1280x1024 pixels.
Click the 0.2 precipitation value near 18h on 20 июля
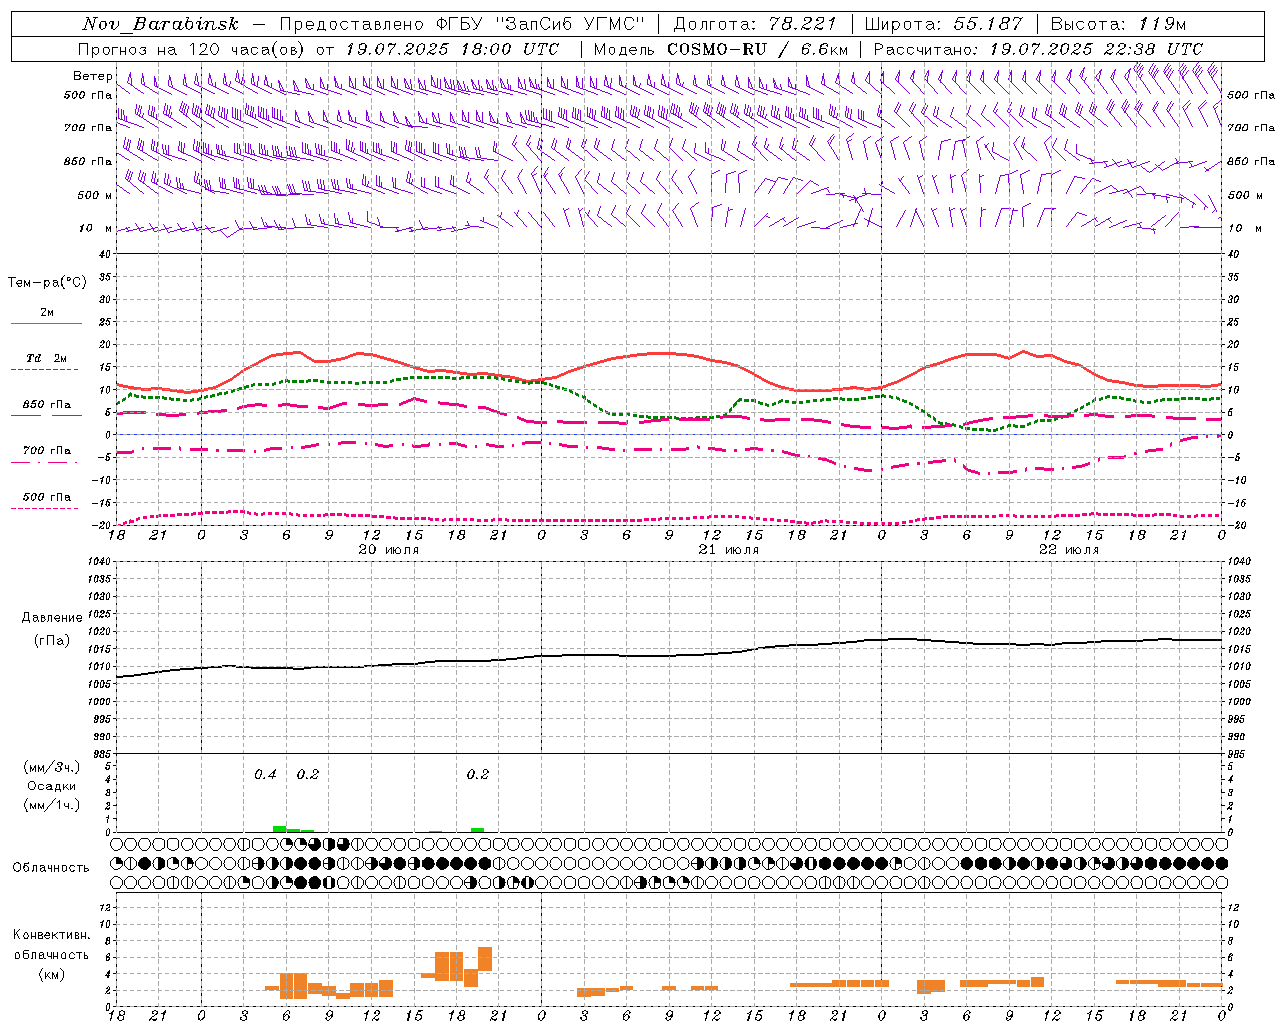(x=478, y=775)
